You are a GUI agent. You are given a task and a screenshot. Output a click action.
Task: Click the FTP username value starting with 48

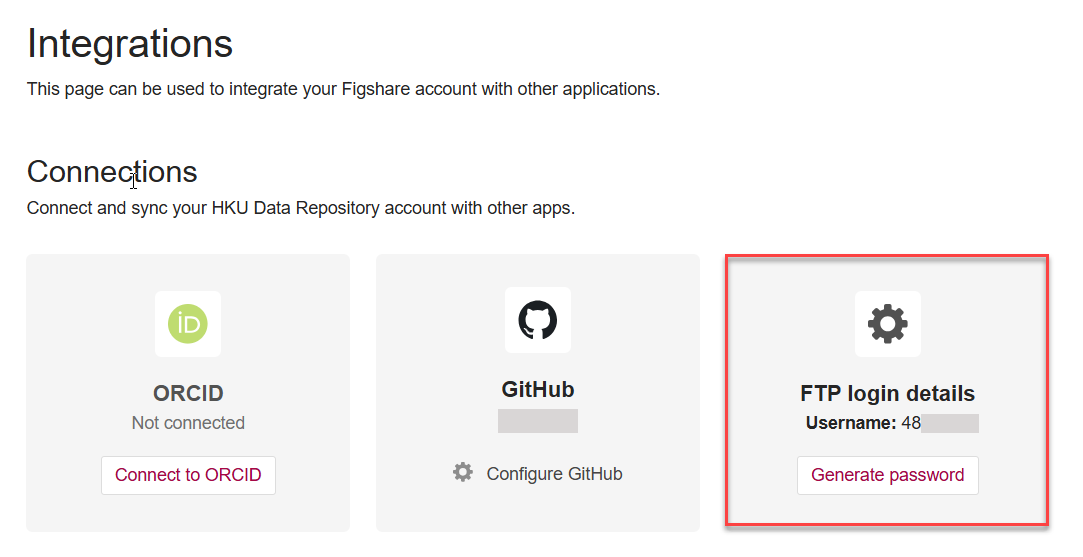click(x=940, y=423)
